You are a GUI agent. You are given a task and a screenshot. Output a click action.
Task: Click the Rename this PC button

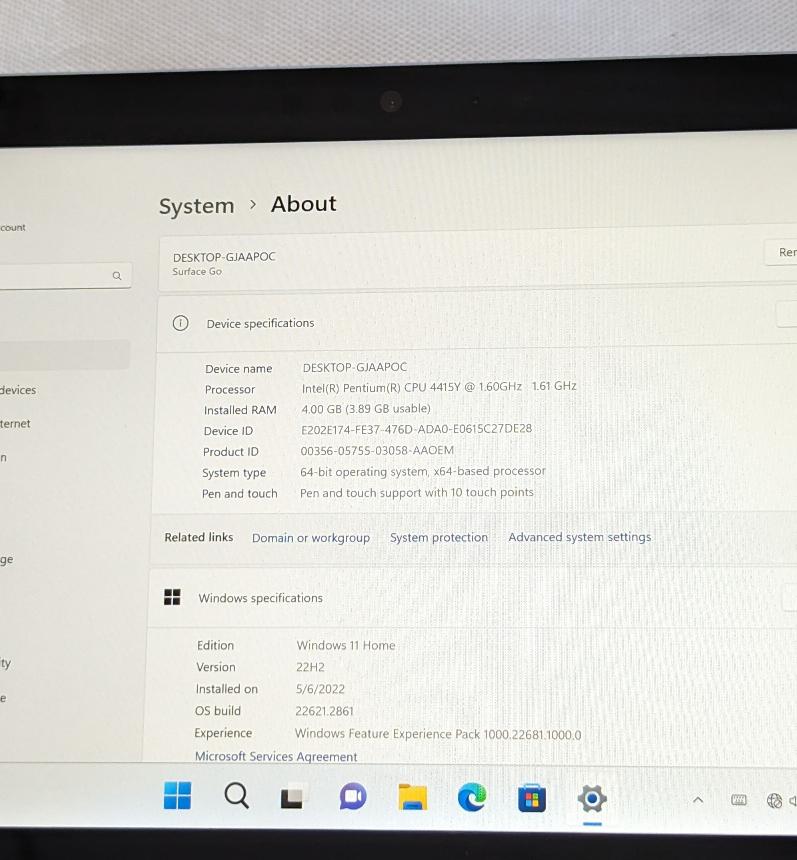point(785,252)
